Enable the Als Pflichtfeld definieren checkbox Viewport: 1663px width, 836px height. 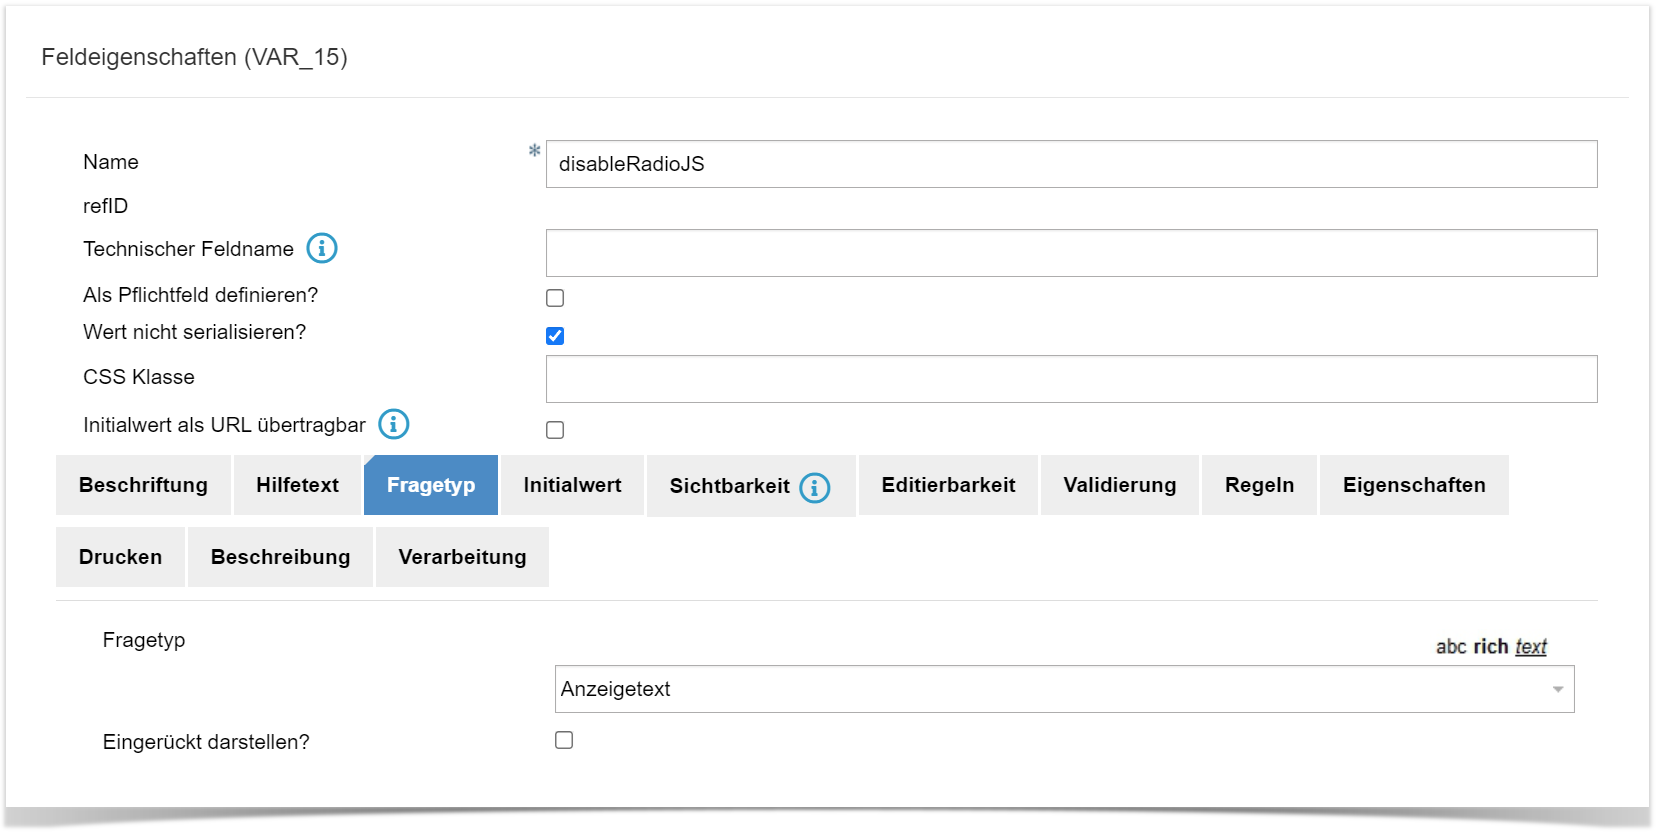pyautogui.click(x=555, y=298)
